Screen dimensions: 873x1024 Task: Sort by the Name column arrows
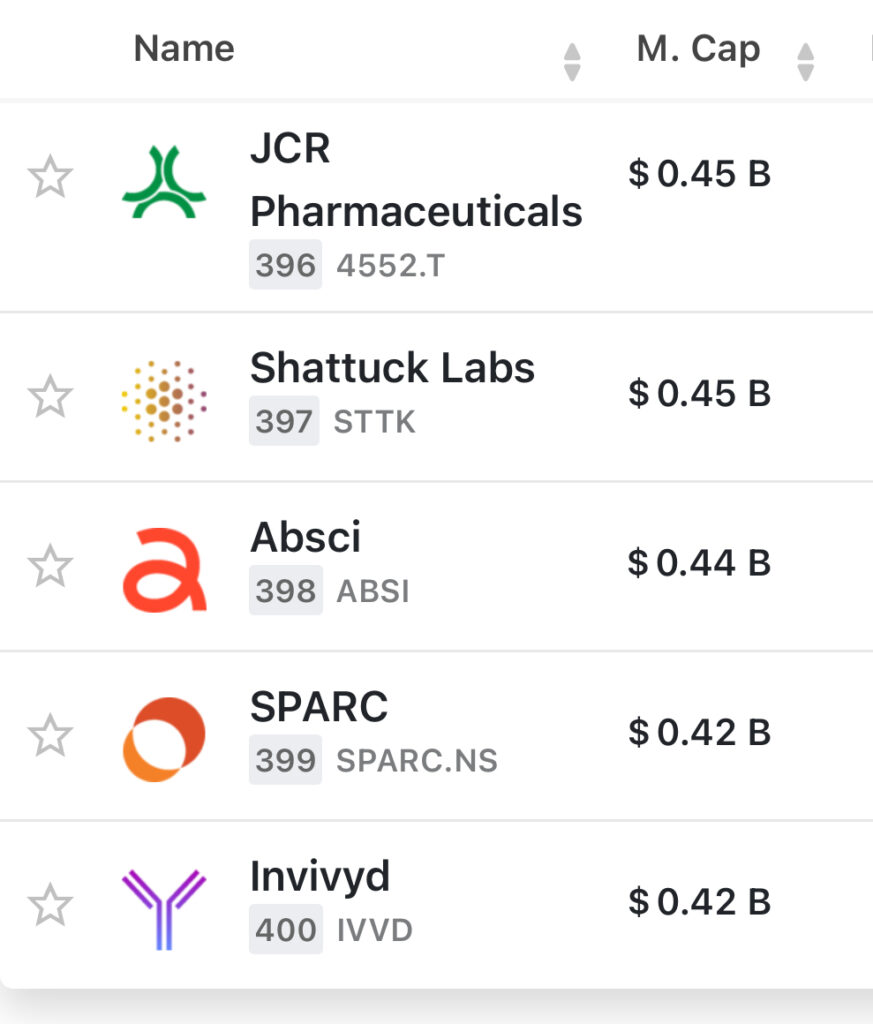572,61
